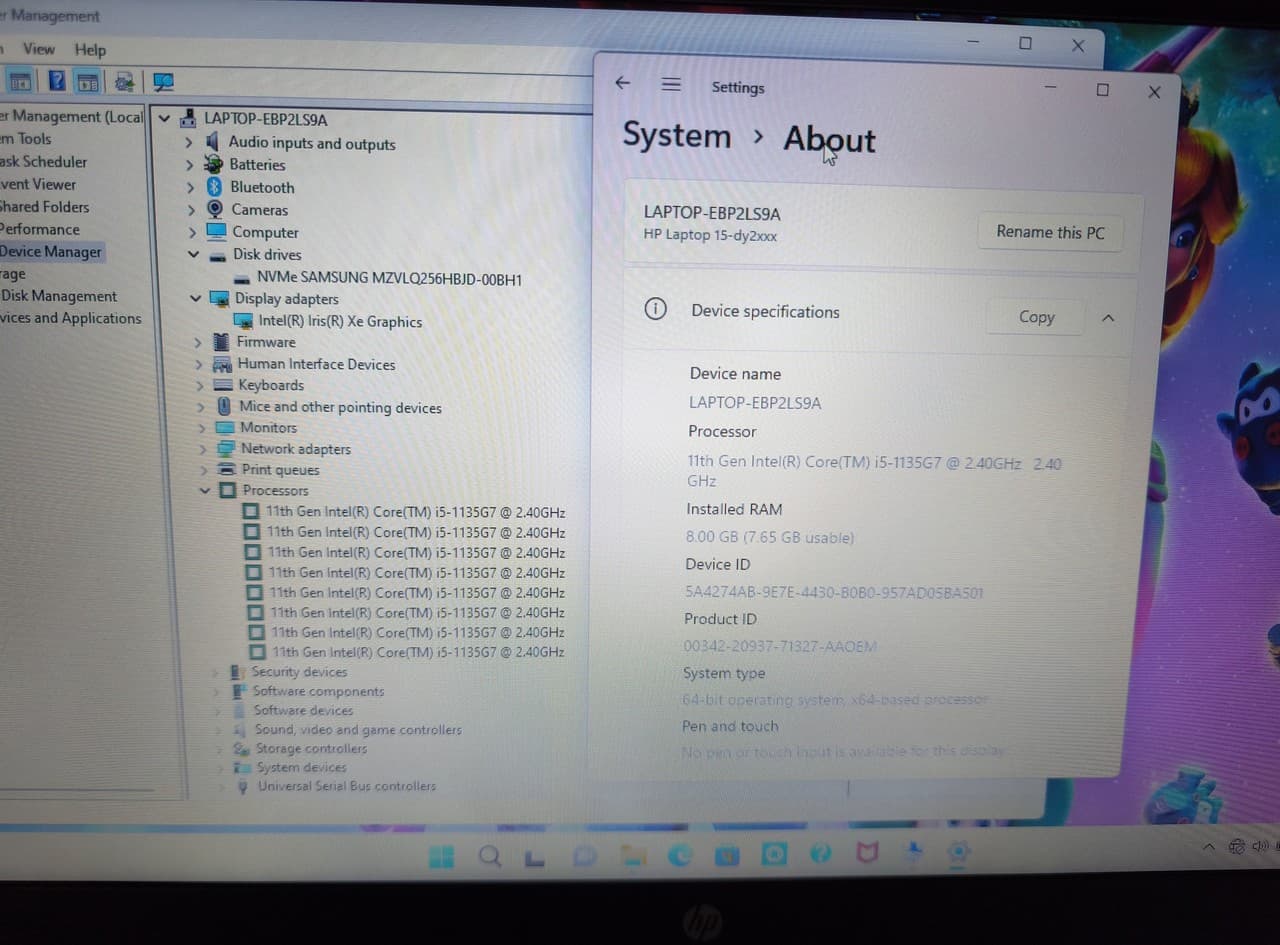Select Task Scheduler in the console tree
The image size is (1280, 945).
pos(43,161)
